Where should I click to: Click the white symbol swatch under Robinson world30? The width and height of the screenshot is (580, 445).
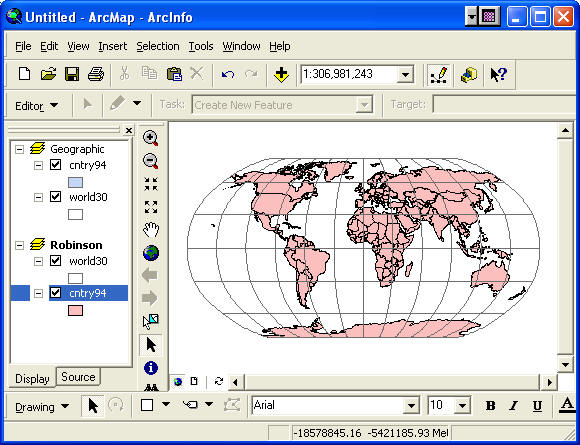pyautogui.click(x=75, y=278)
